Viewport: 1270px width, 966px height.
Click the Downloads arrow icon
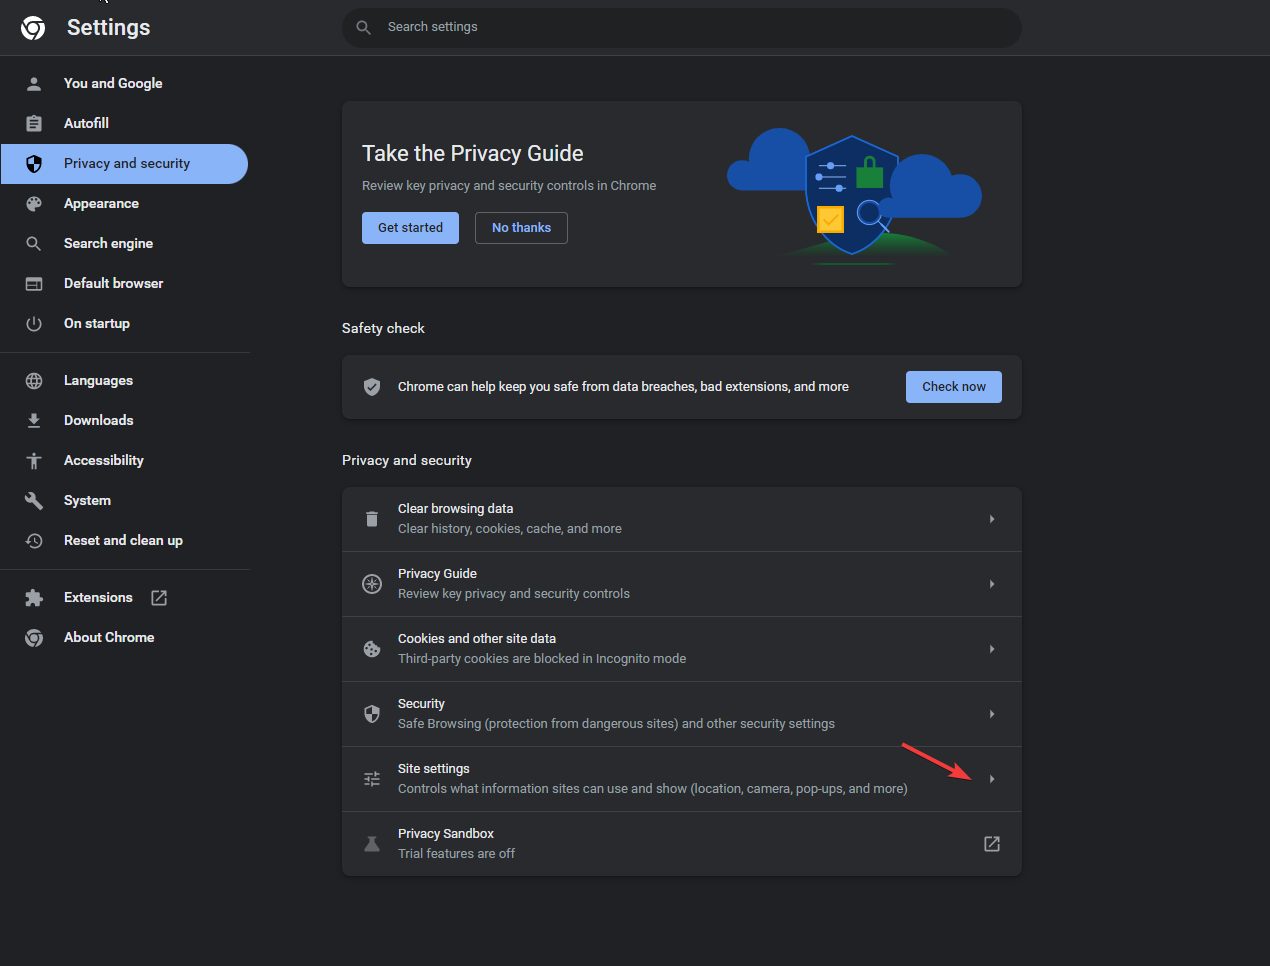point(34,421)
